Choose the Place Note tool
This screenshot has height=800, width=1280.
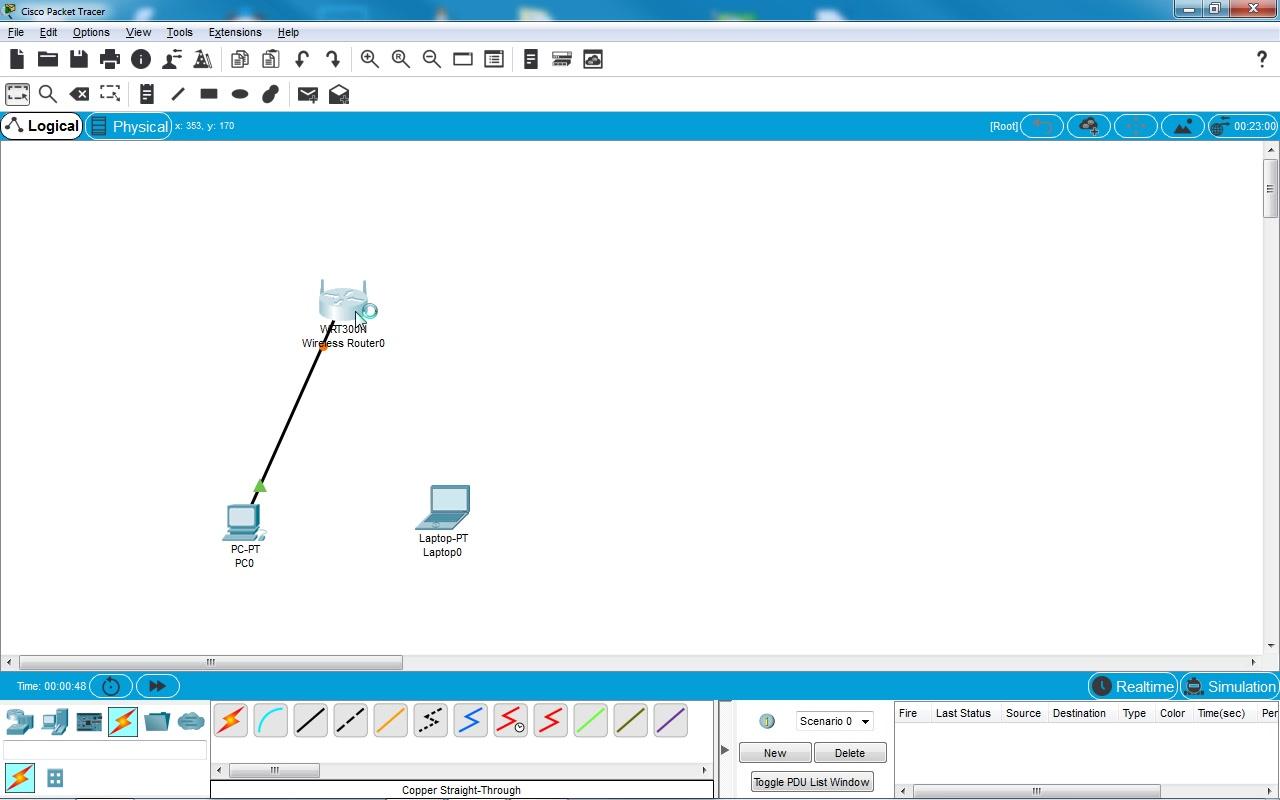pos(146,94)
